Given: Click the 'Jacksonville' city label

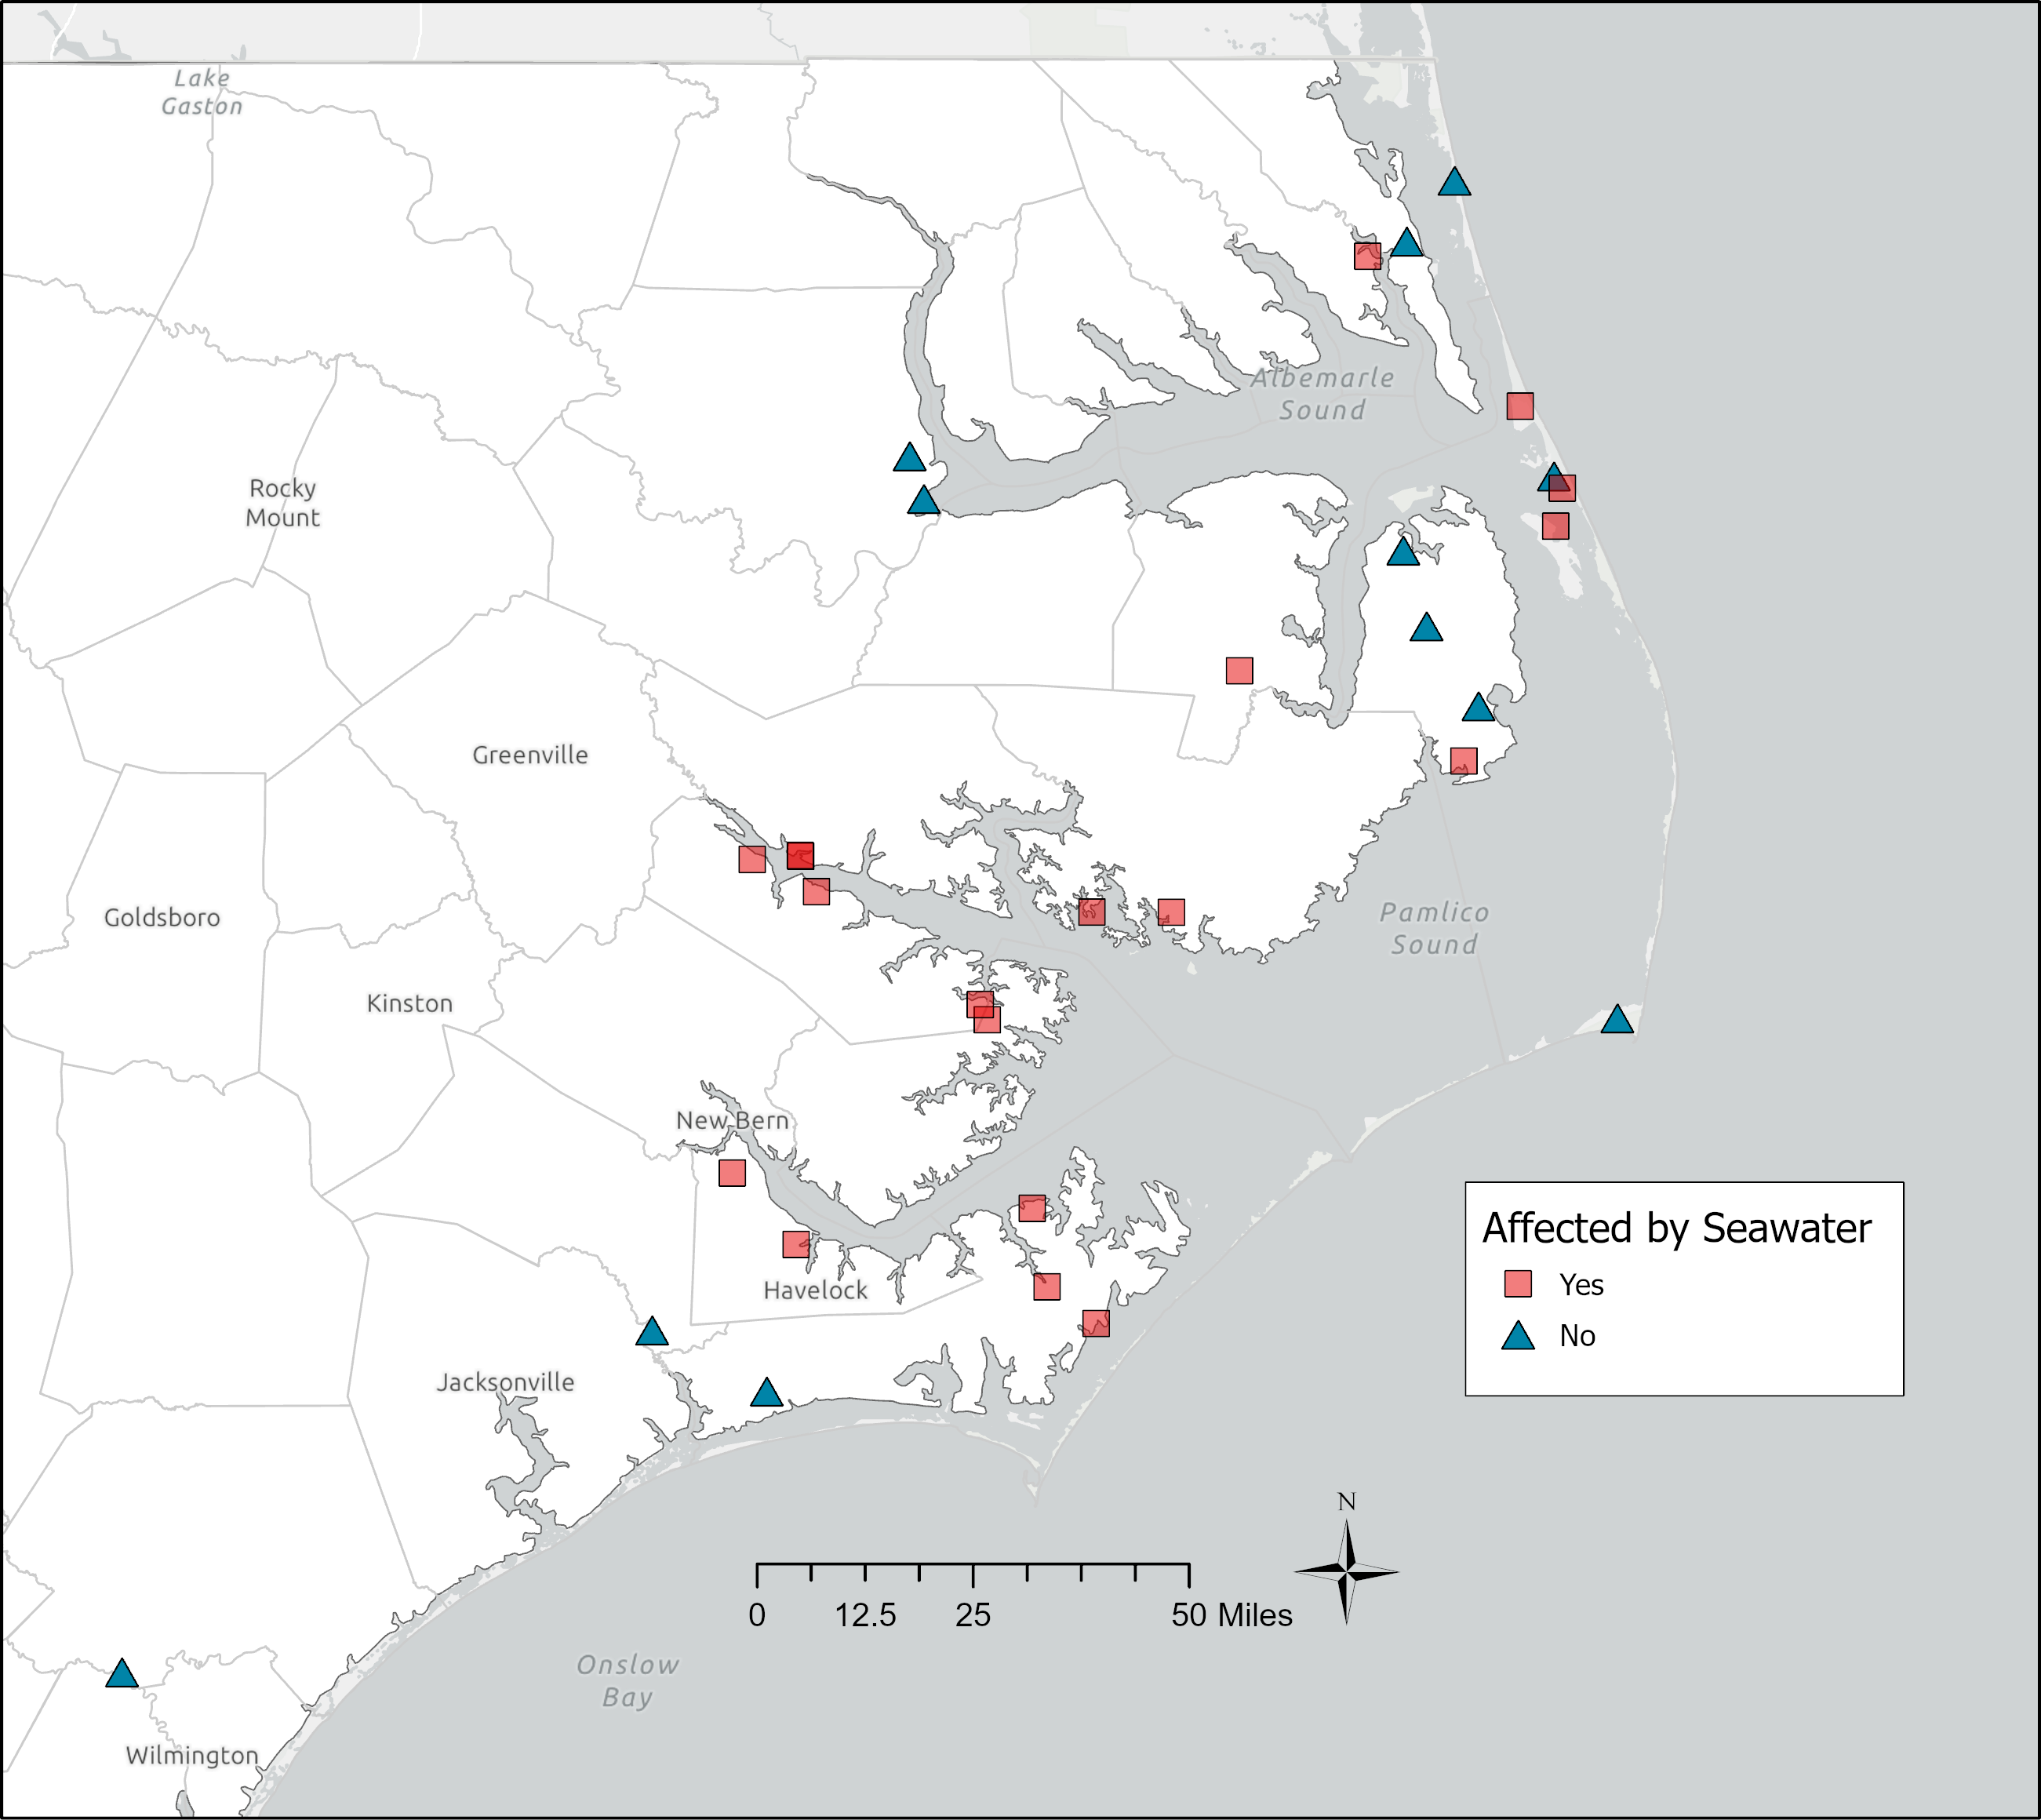Looking at the screenshot, I should (x=506, y=1382).
